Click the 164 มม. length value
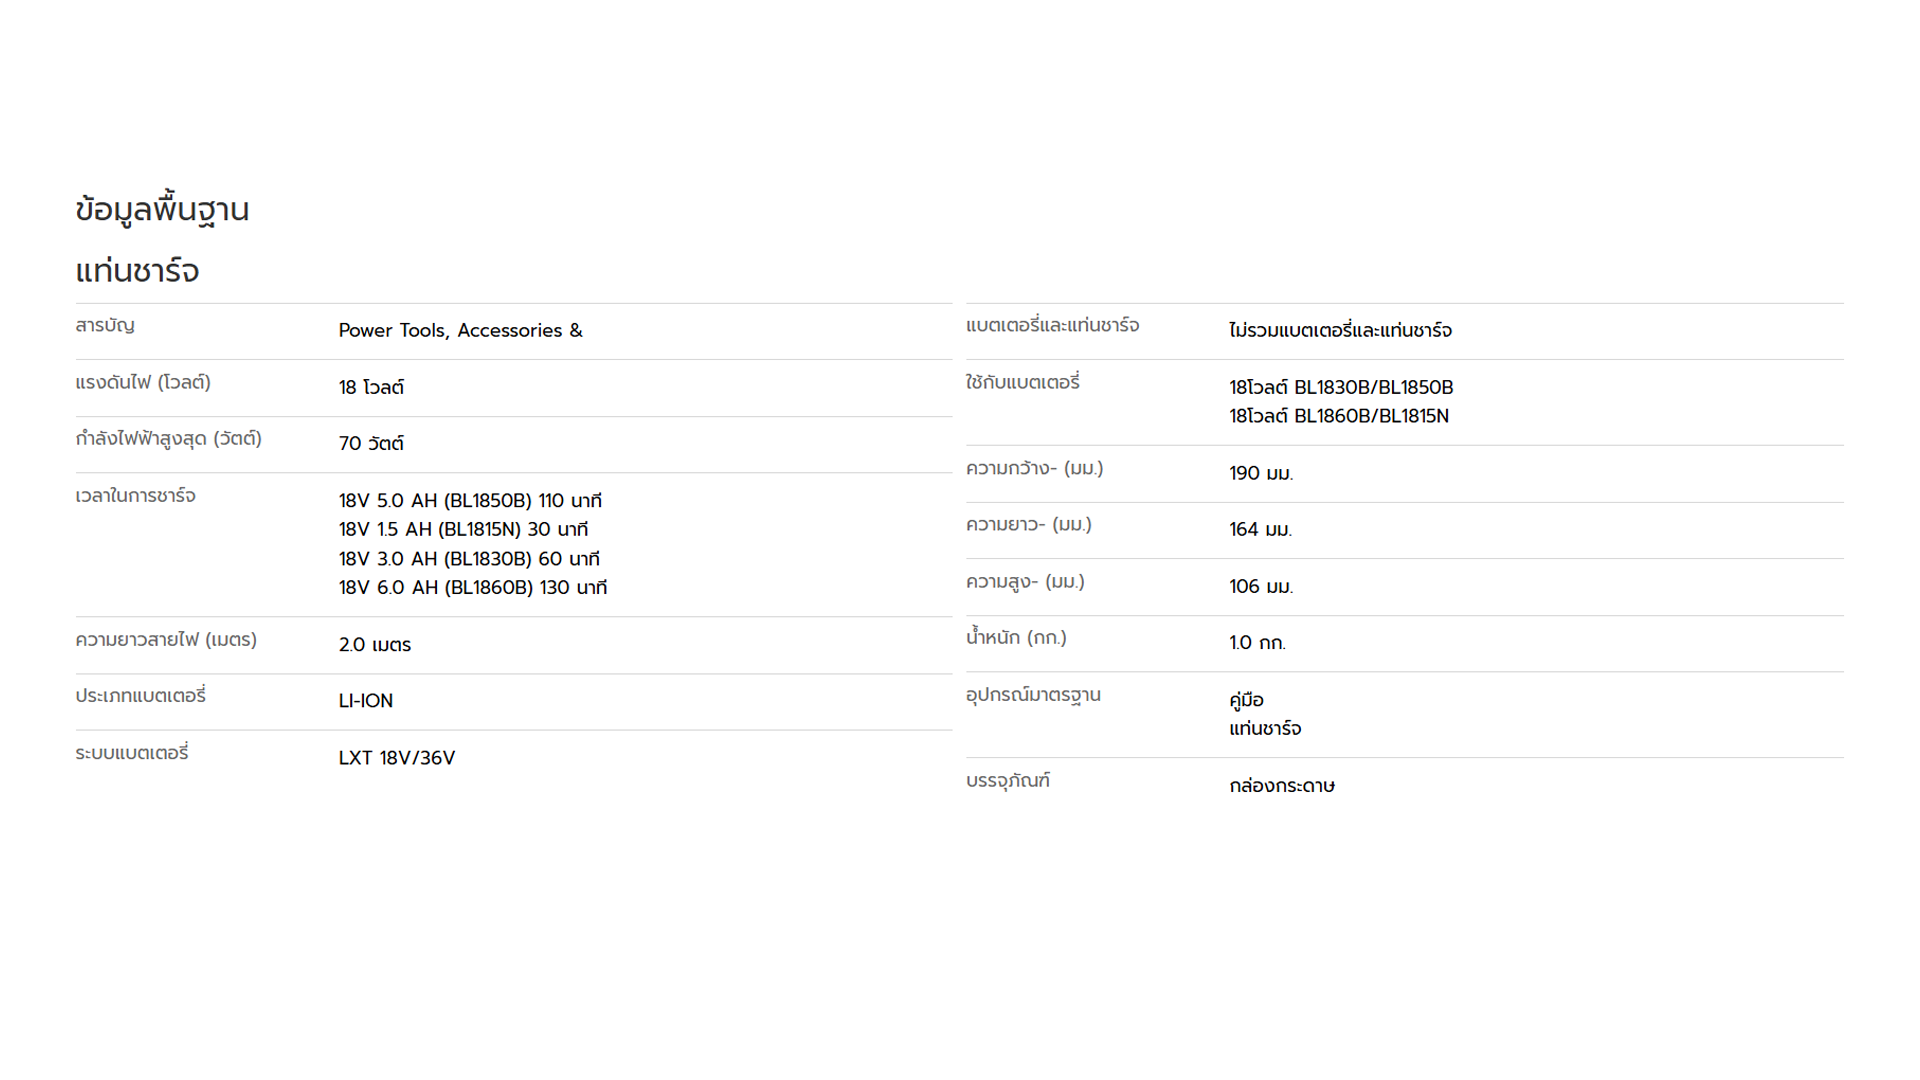 (1260, 530)
